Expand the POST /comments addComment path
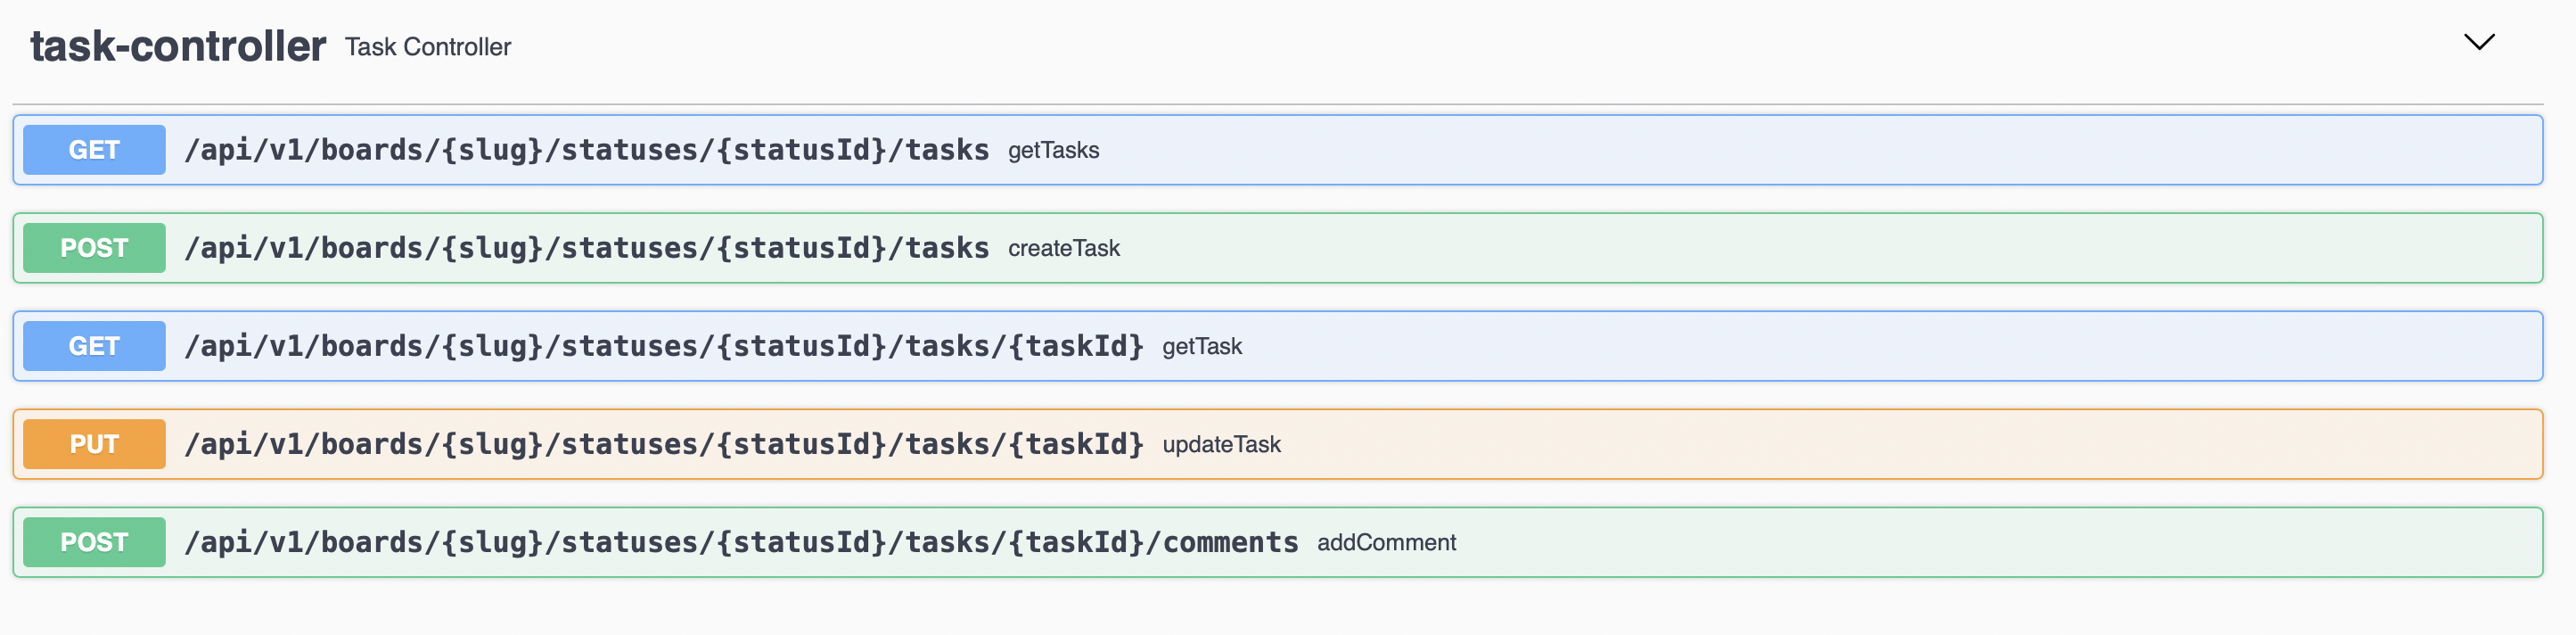Screen dimensions: 2576x635 pyautogui.click(x=741, y=542)
